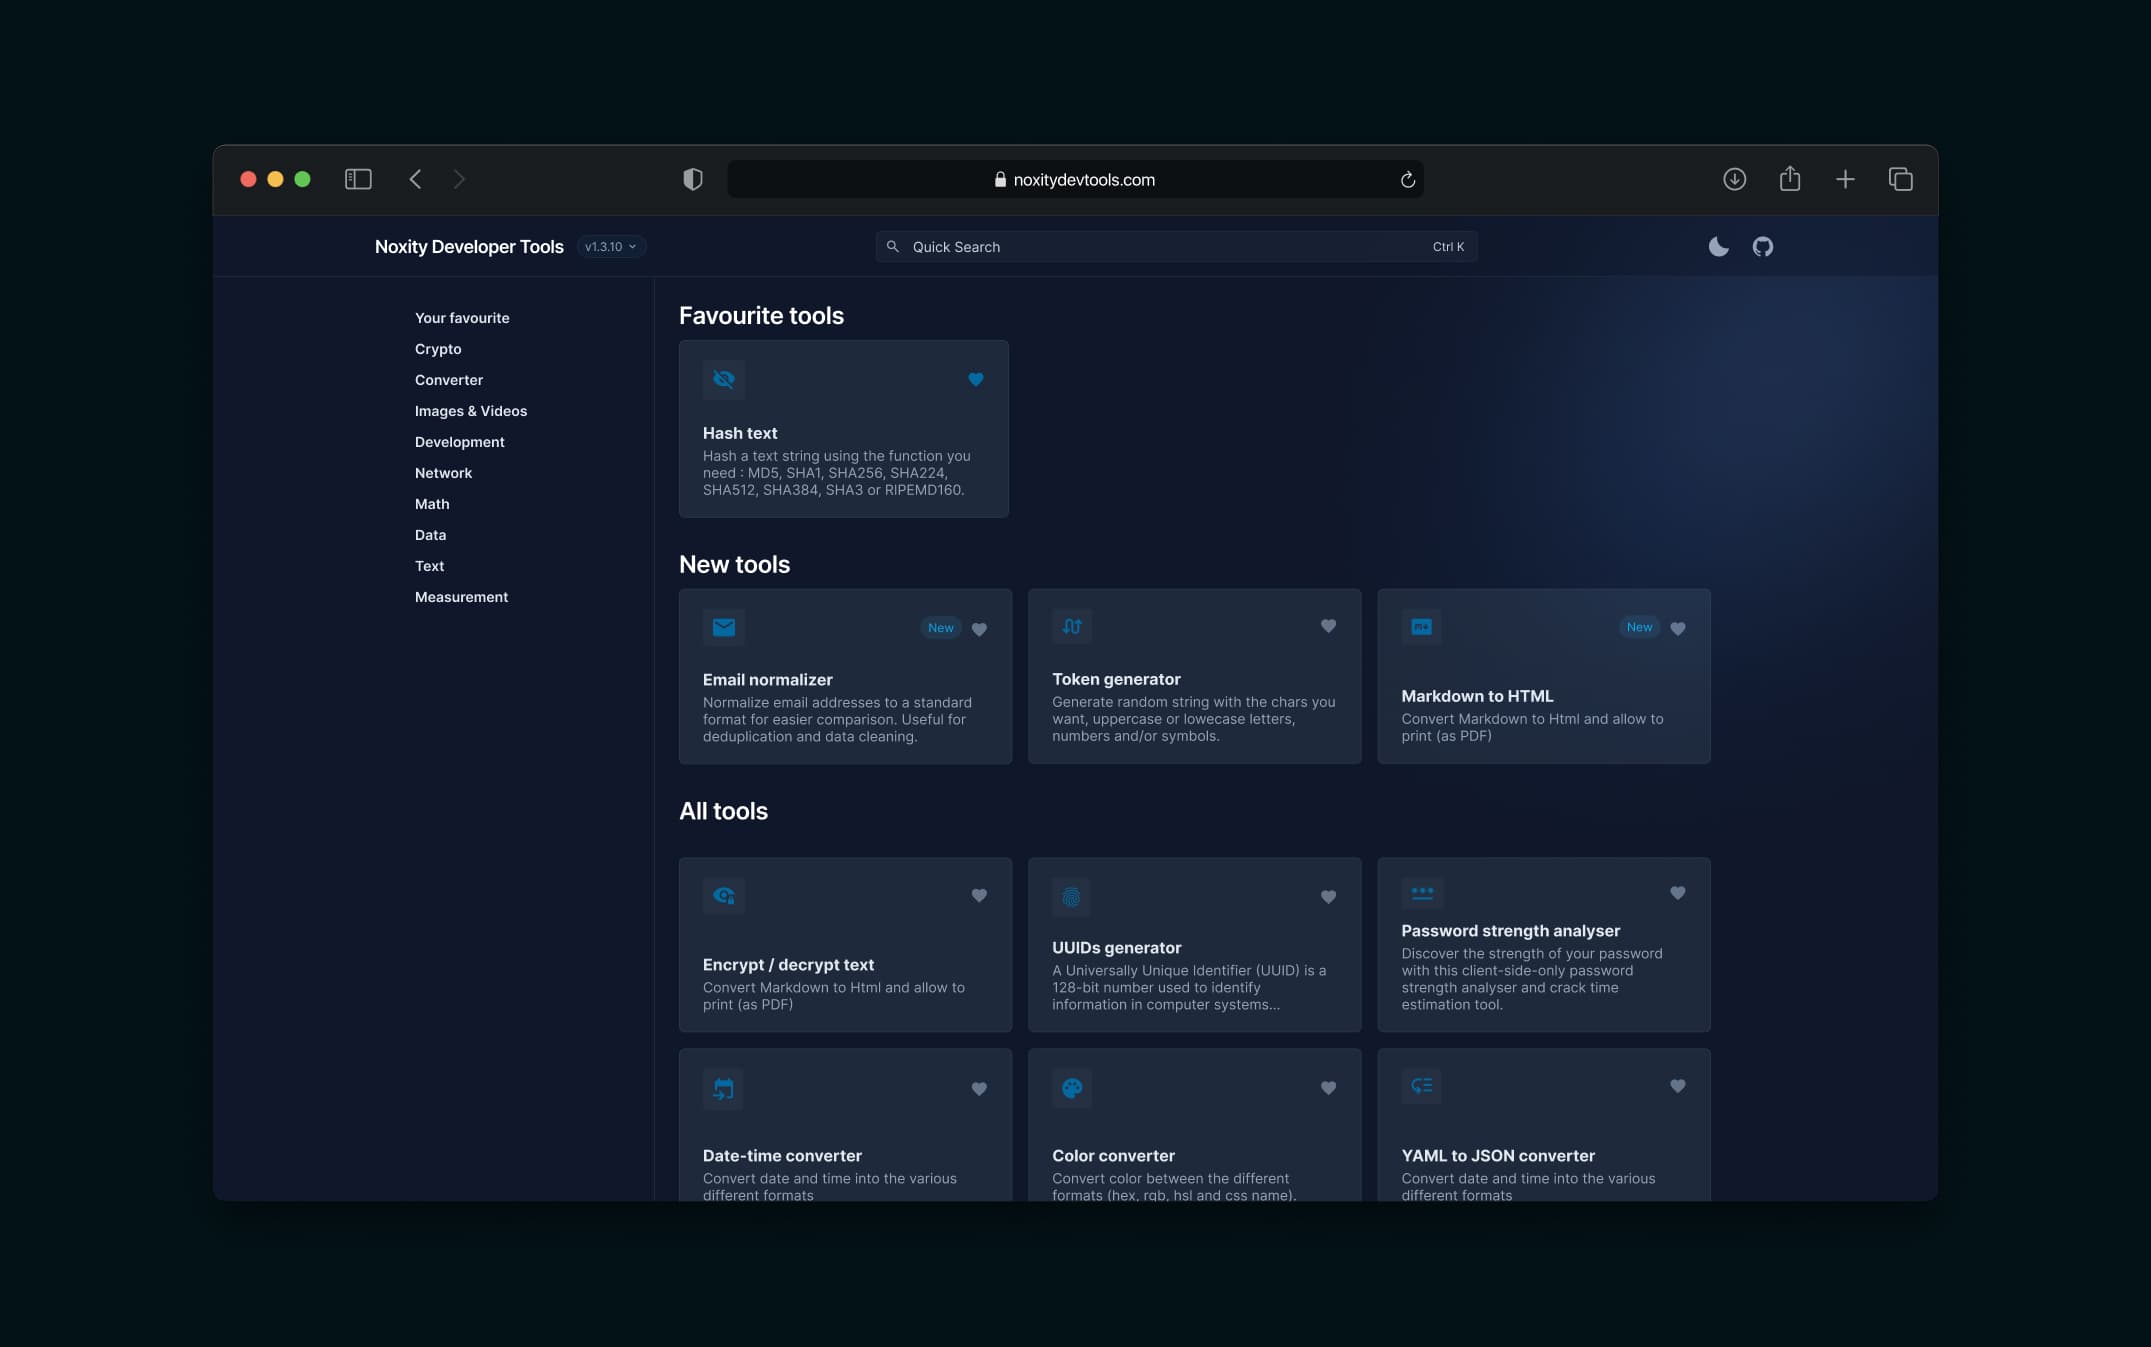
Task: Open the Markdown to HTML title
Action: coord(1477,696)
